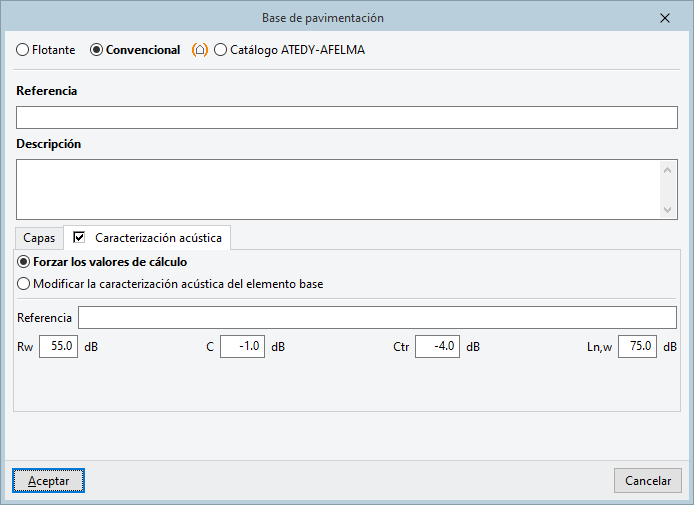Click the top Referencia text field
Viewport: 694px width, 505px height.
point(346,118)
